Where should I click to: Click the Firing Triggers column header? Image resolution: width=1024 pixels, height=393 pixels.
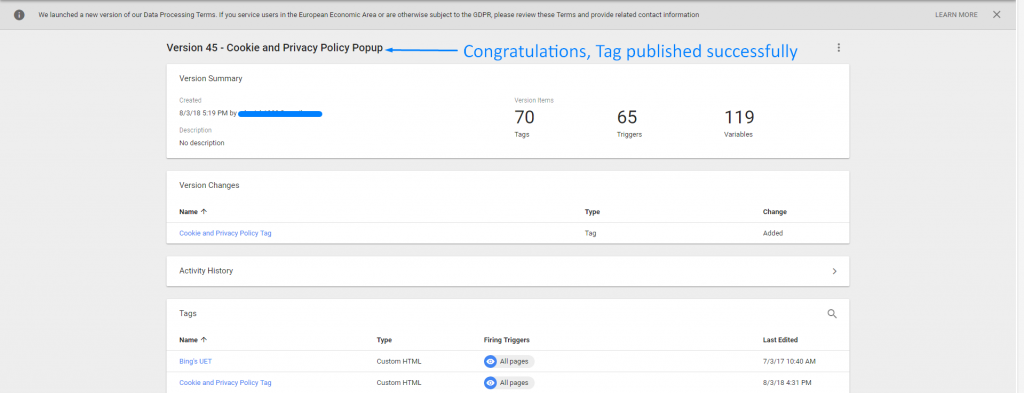pos(506,339)
